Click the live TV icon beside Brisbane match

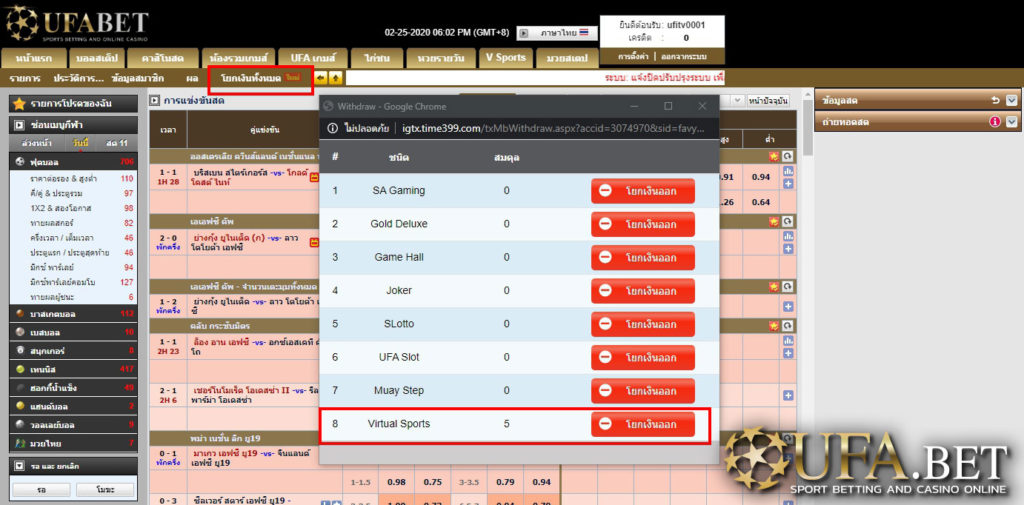314,178
